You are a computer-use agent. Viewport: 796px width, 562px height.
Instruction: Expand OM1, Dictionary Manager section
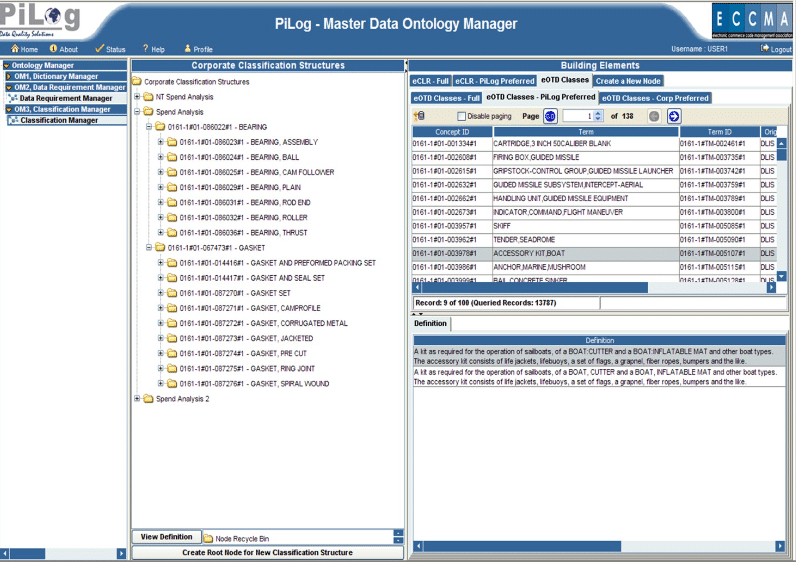9,76
